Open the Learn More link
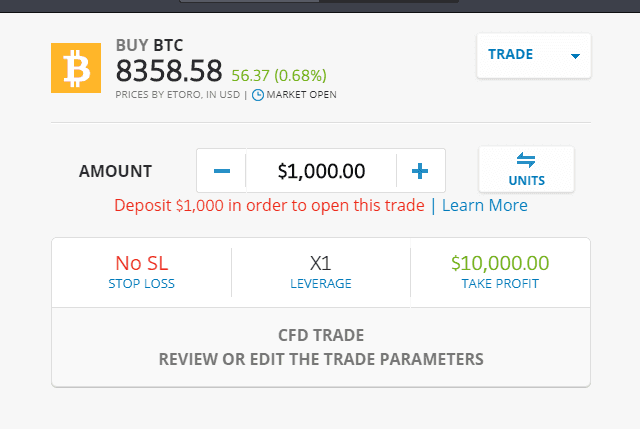 point(485,205)
